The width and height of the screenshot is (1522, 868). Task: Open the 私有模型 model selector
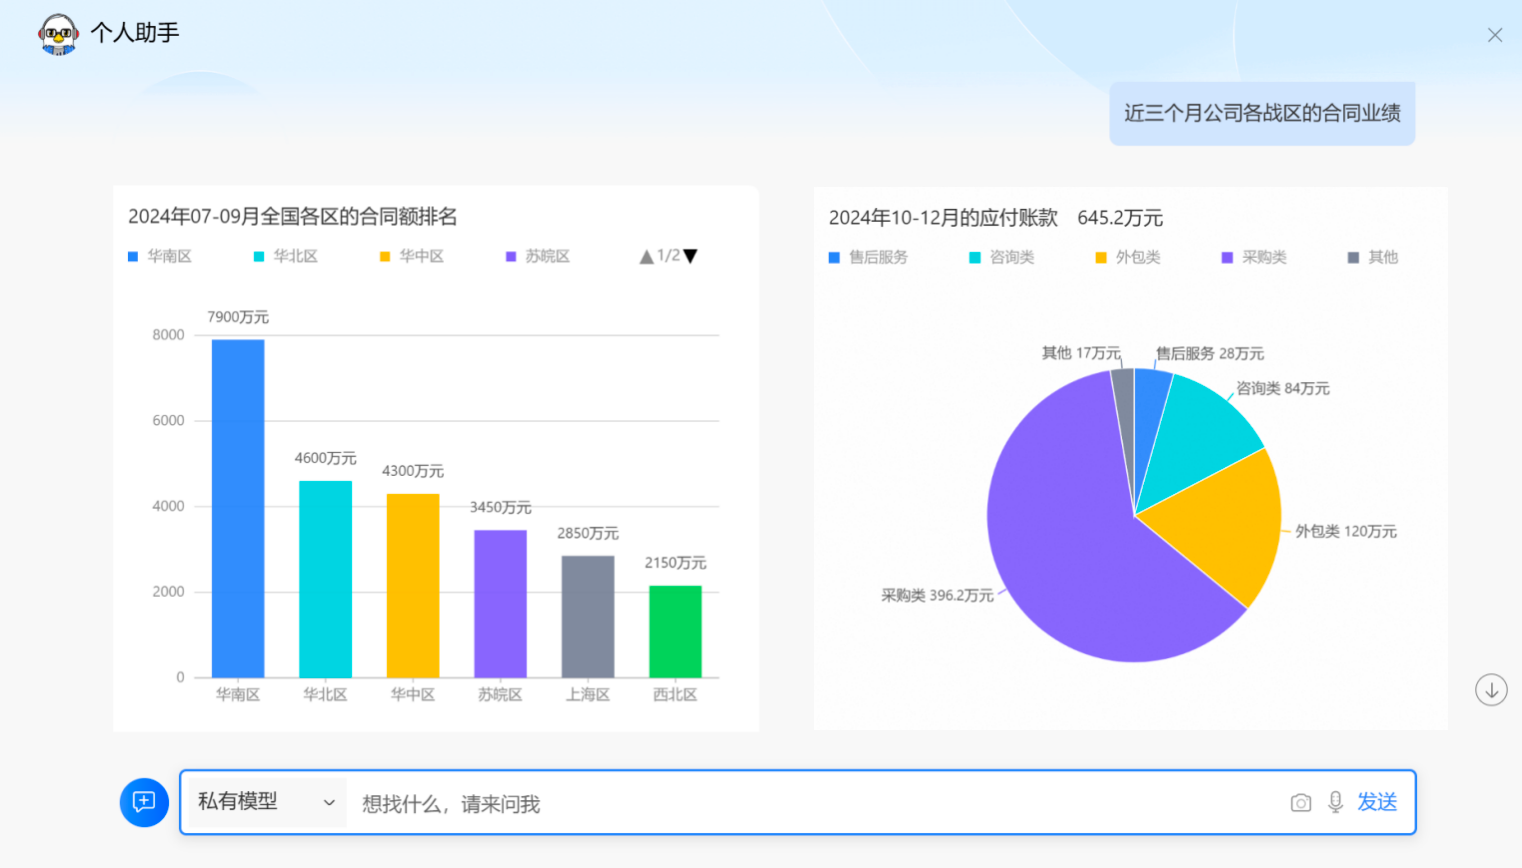point(262,802)
